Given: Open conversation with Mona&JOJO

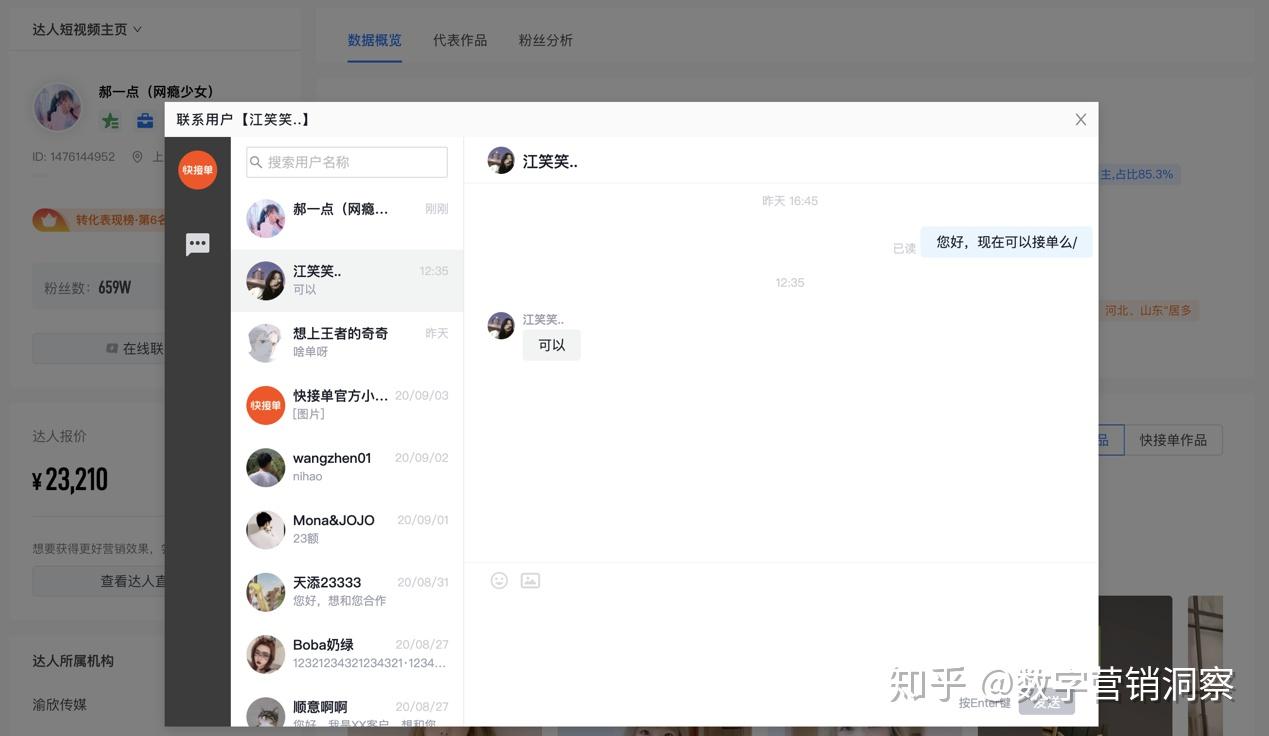Looking at the screenshot, I should coord(347,529).
